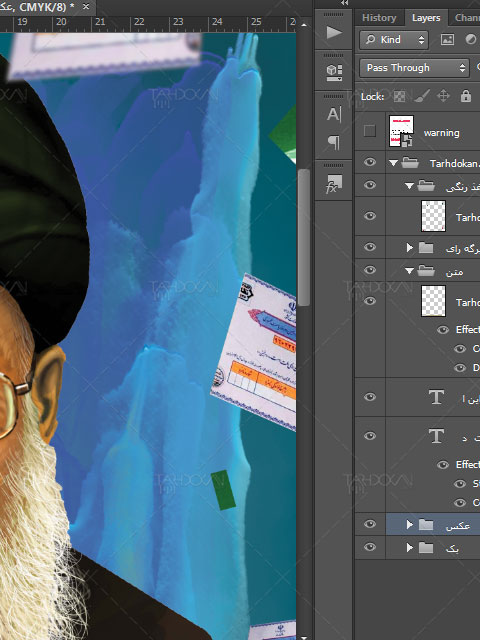Image resolution: width=480 pixels, height=640 pixels.
Task: Select the متن group name
Action: [x=455, y=272]
